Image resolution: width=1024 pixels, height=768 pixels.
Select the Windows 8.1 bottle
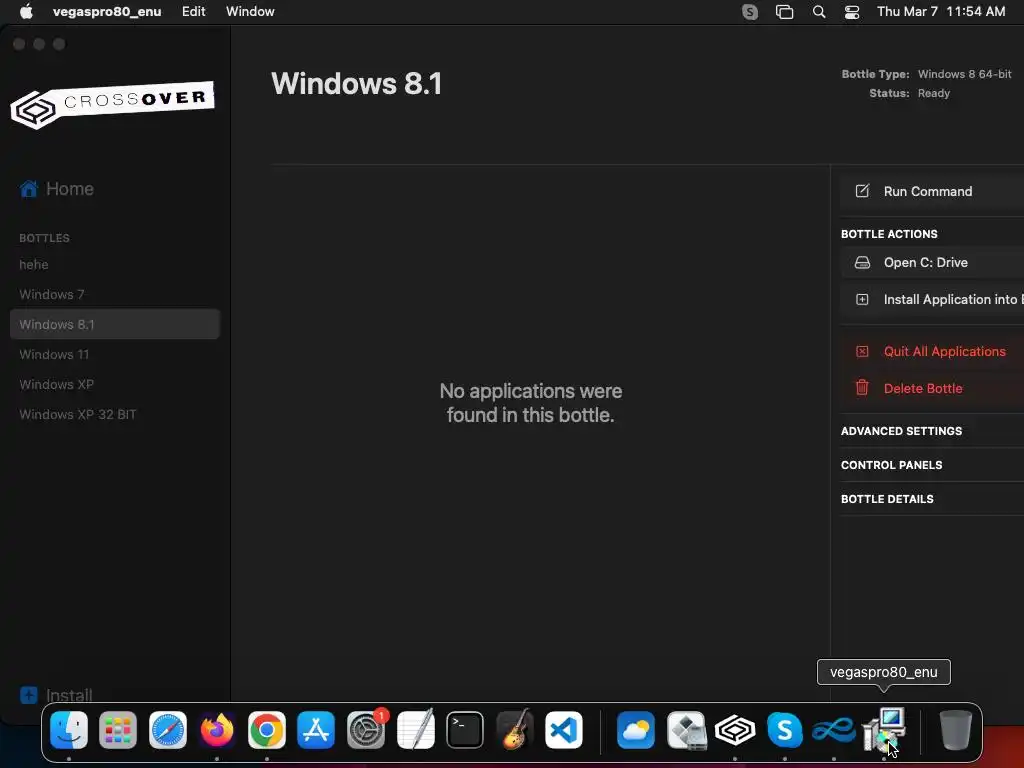coord(115,325)
